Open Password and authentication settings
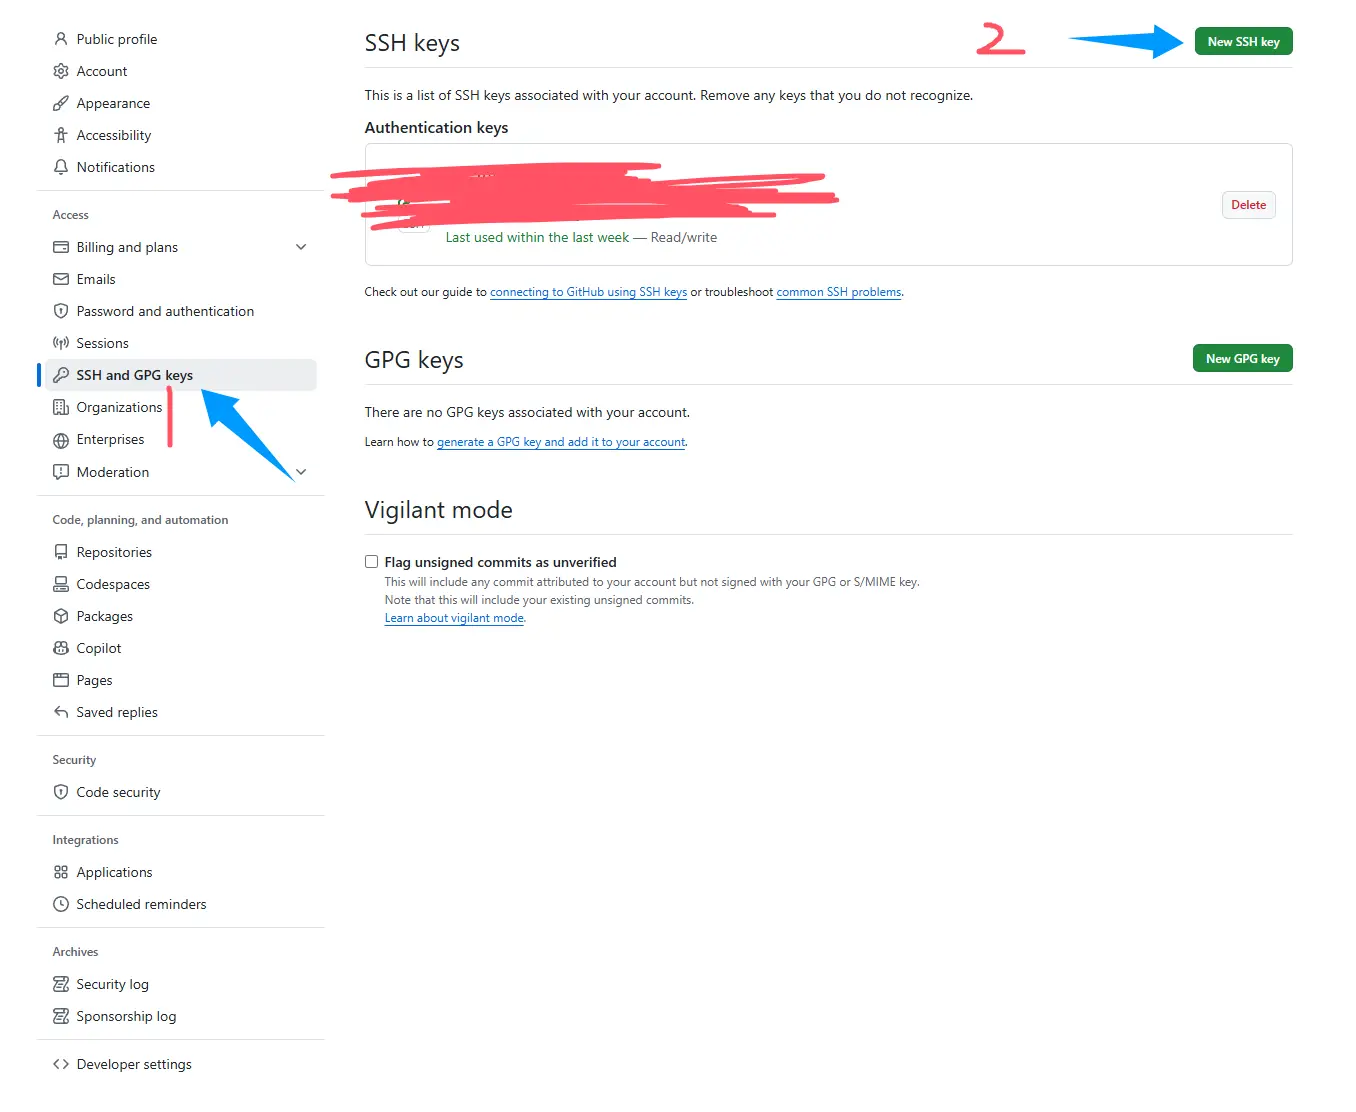The height and width of the screenshot is (1112, 1356). [x=165, y=311]
